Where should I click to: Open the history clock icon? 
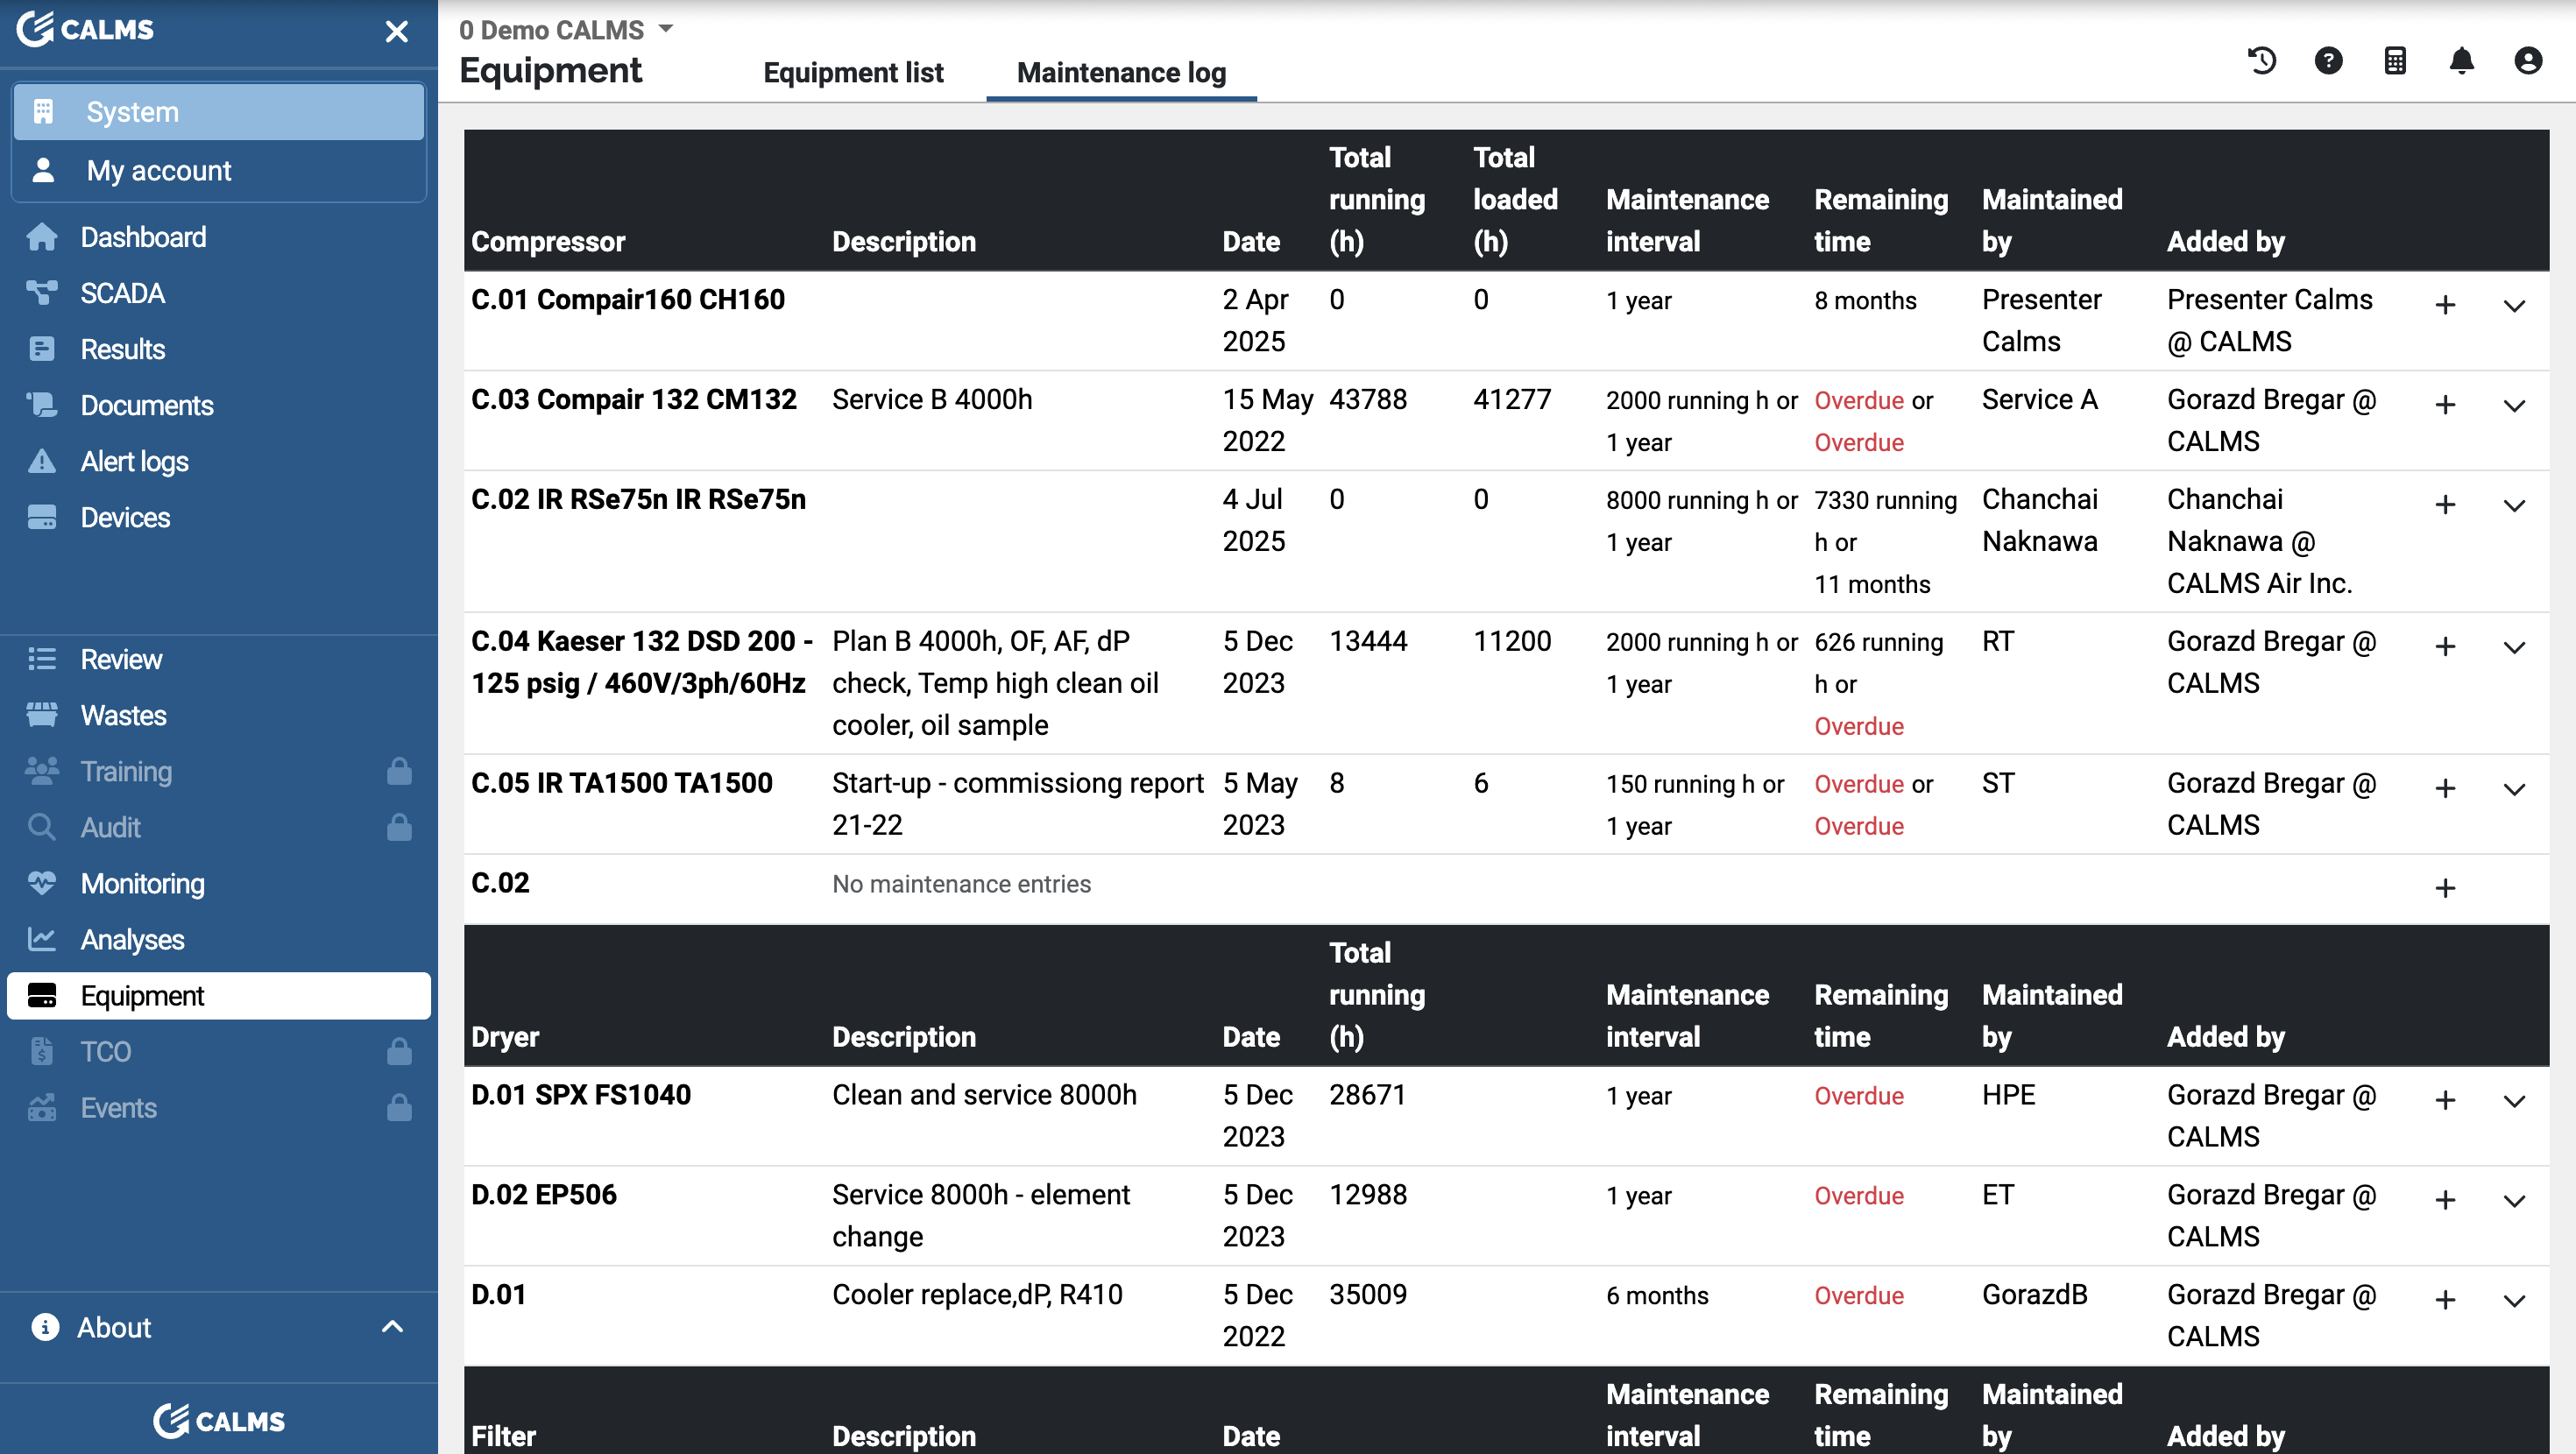pyautogui.click(x=2262, y=60)
